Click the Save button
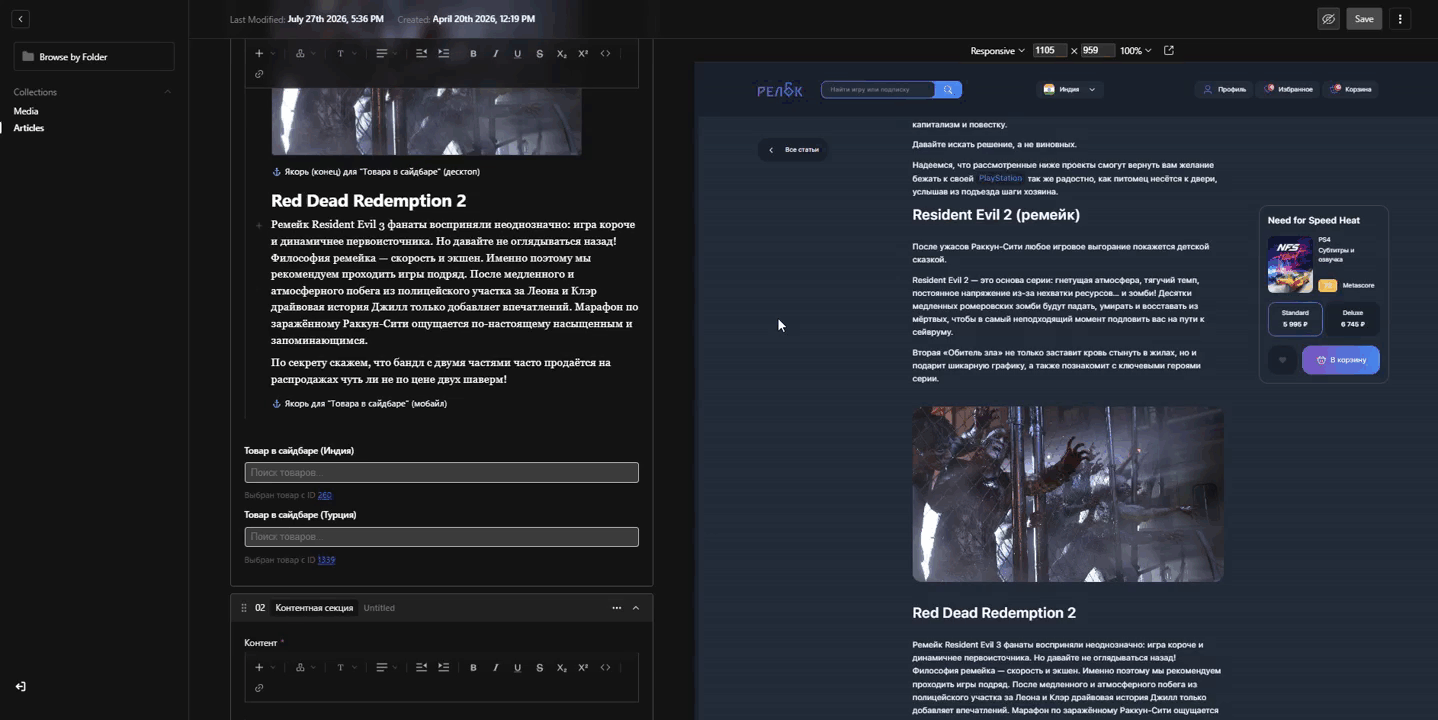The height and width of the screenshot is (720, 1438). (1364, 19)
